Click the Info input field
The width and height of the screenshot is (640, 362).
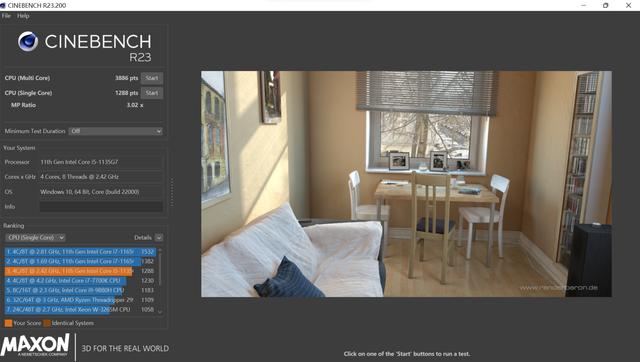coord(101,207)
